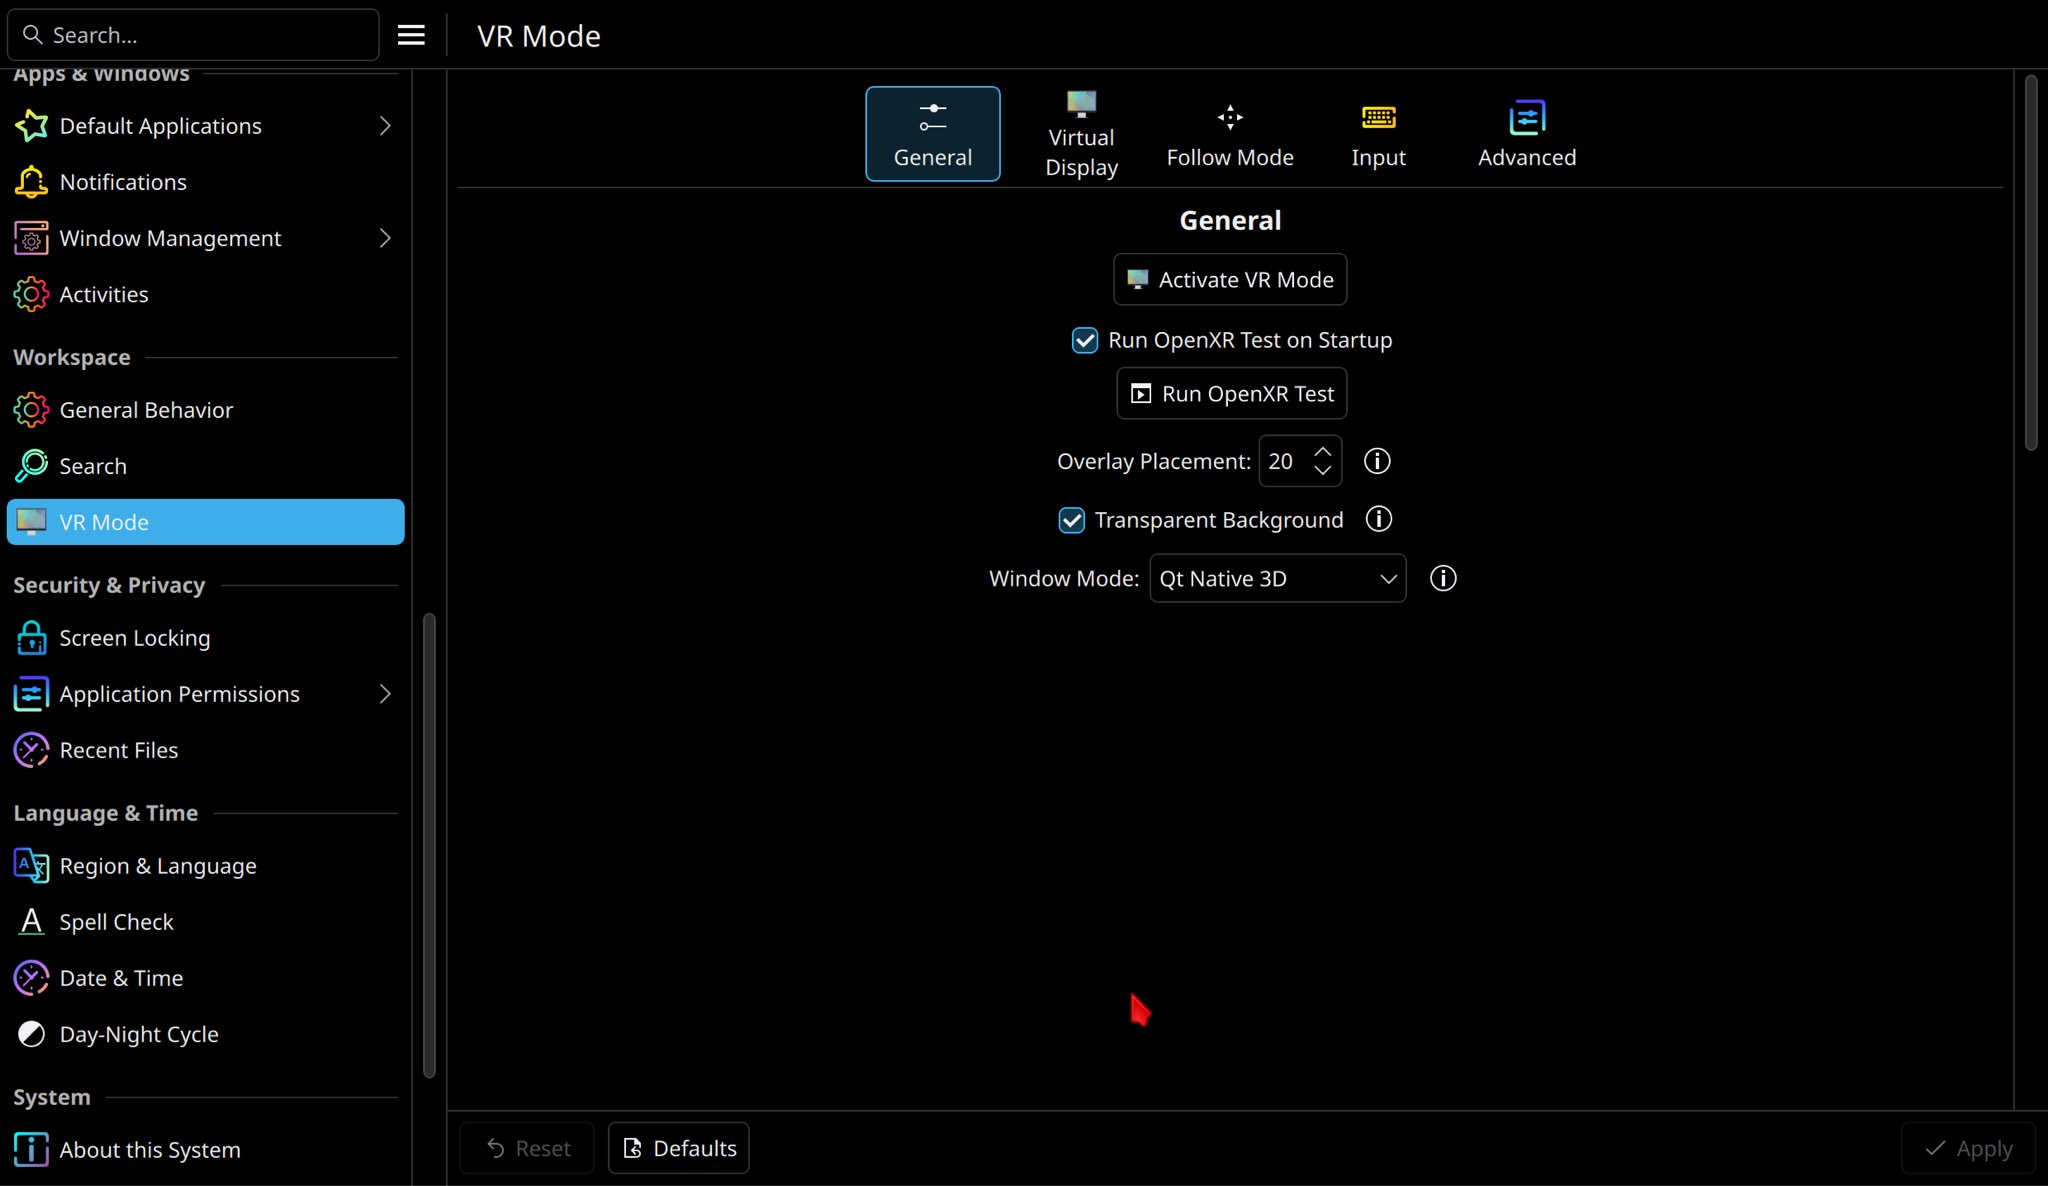The image size is (2048, 1186).
Task: Expand Application Permissions chevron
Action: (x=385, y=694)
